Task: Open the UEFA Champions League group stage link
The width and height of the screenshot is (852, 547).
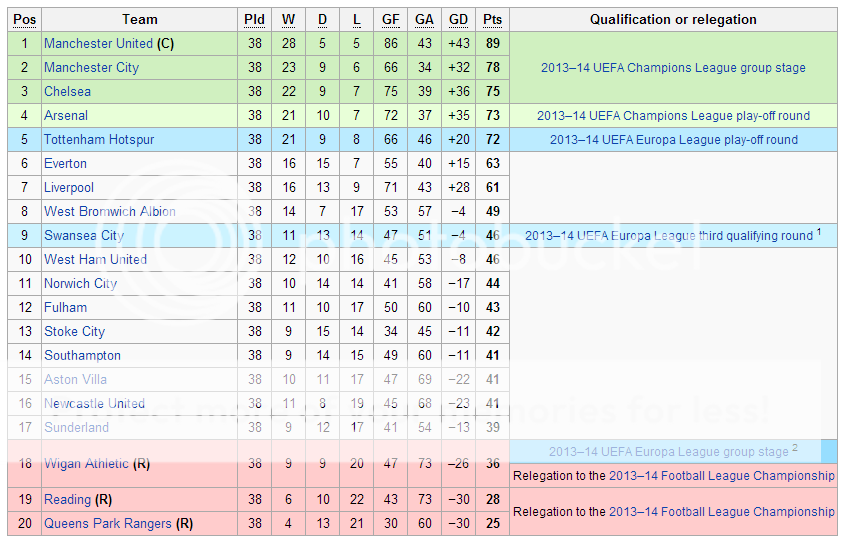Action: click(x=673, y=68)
